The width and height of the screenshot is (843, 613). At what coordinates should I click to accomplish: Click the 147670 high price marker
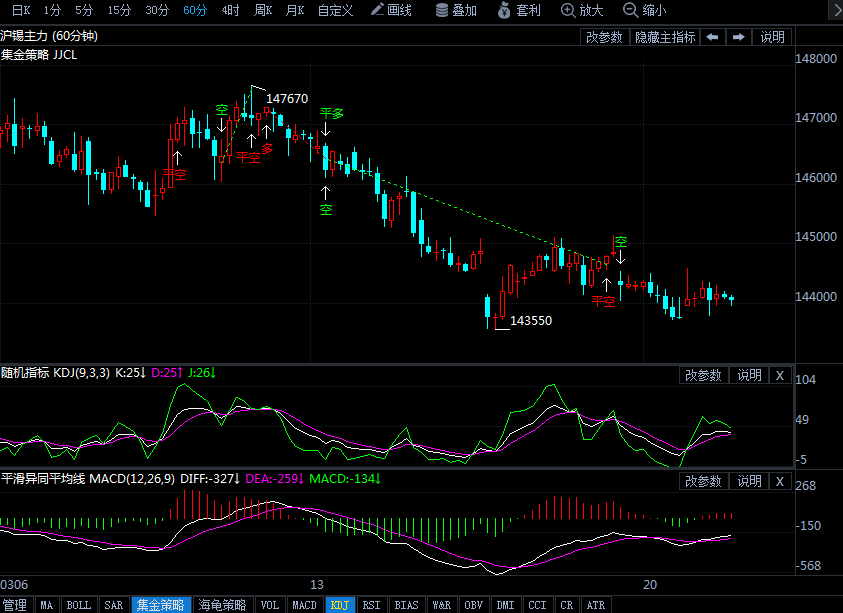tap(287, 99)
